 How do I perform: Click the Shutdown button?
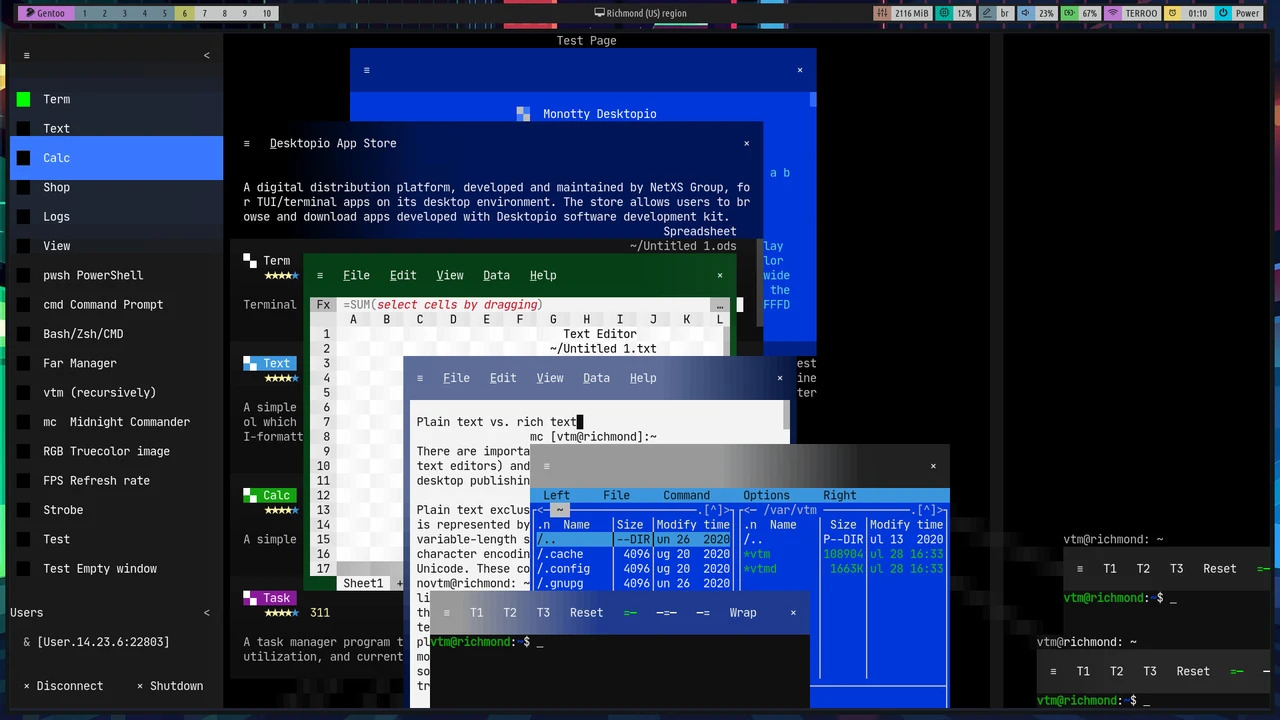point(170,686)
